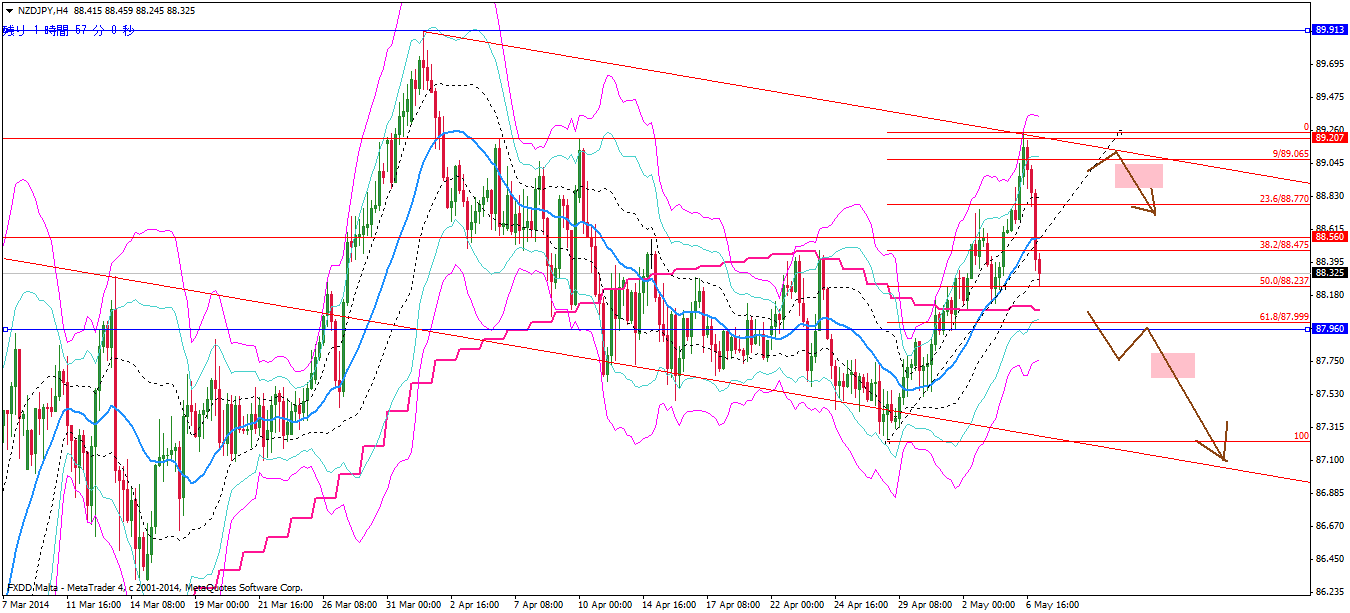Click the 87.750 price axis label
The height and width of the screenshot is (613, 1350).
[x=1329, y=361]
